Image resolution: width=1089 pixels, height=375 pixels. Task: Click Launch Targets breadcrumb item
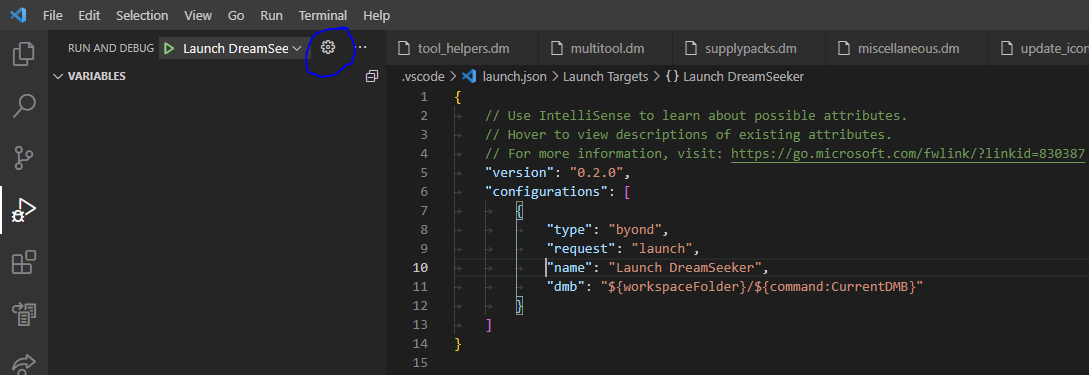click(605, 76)
